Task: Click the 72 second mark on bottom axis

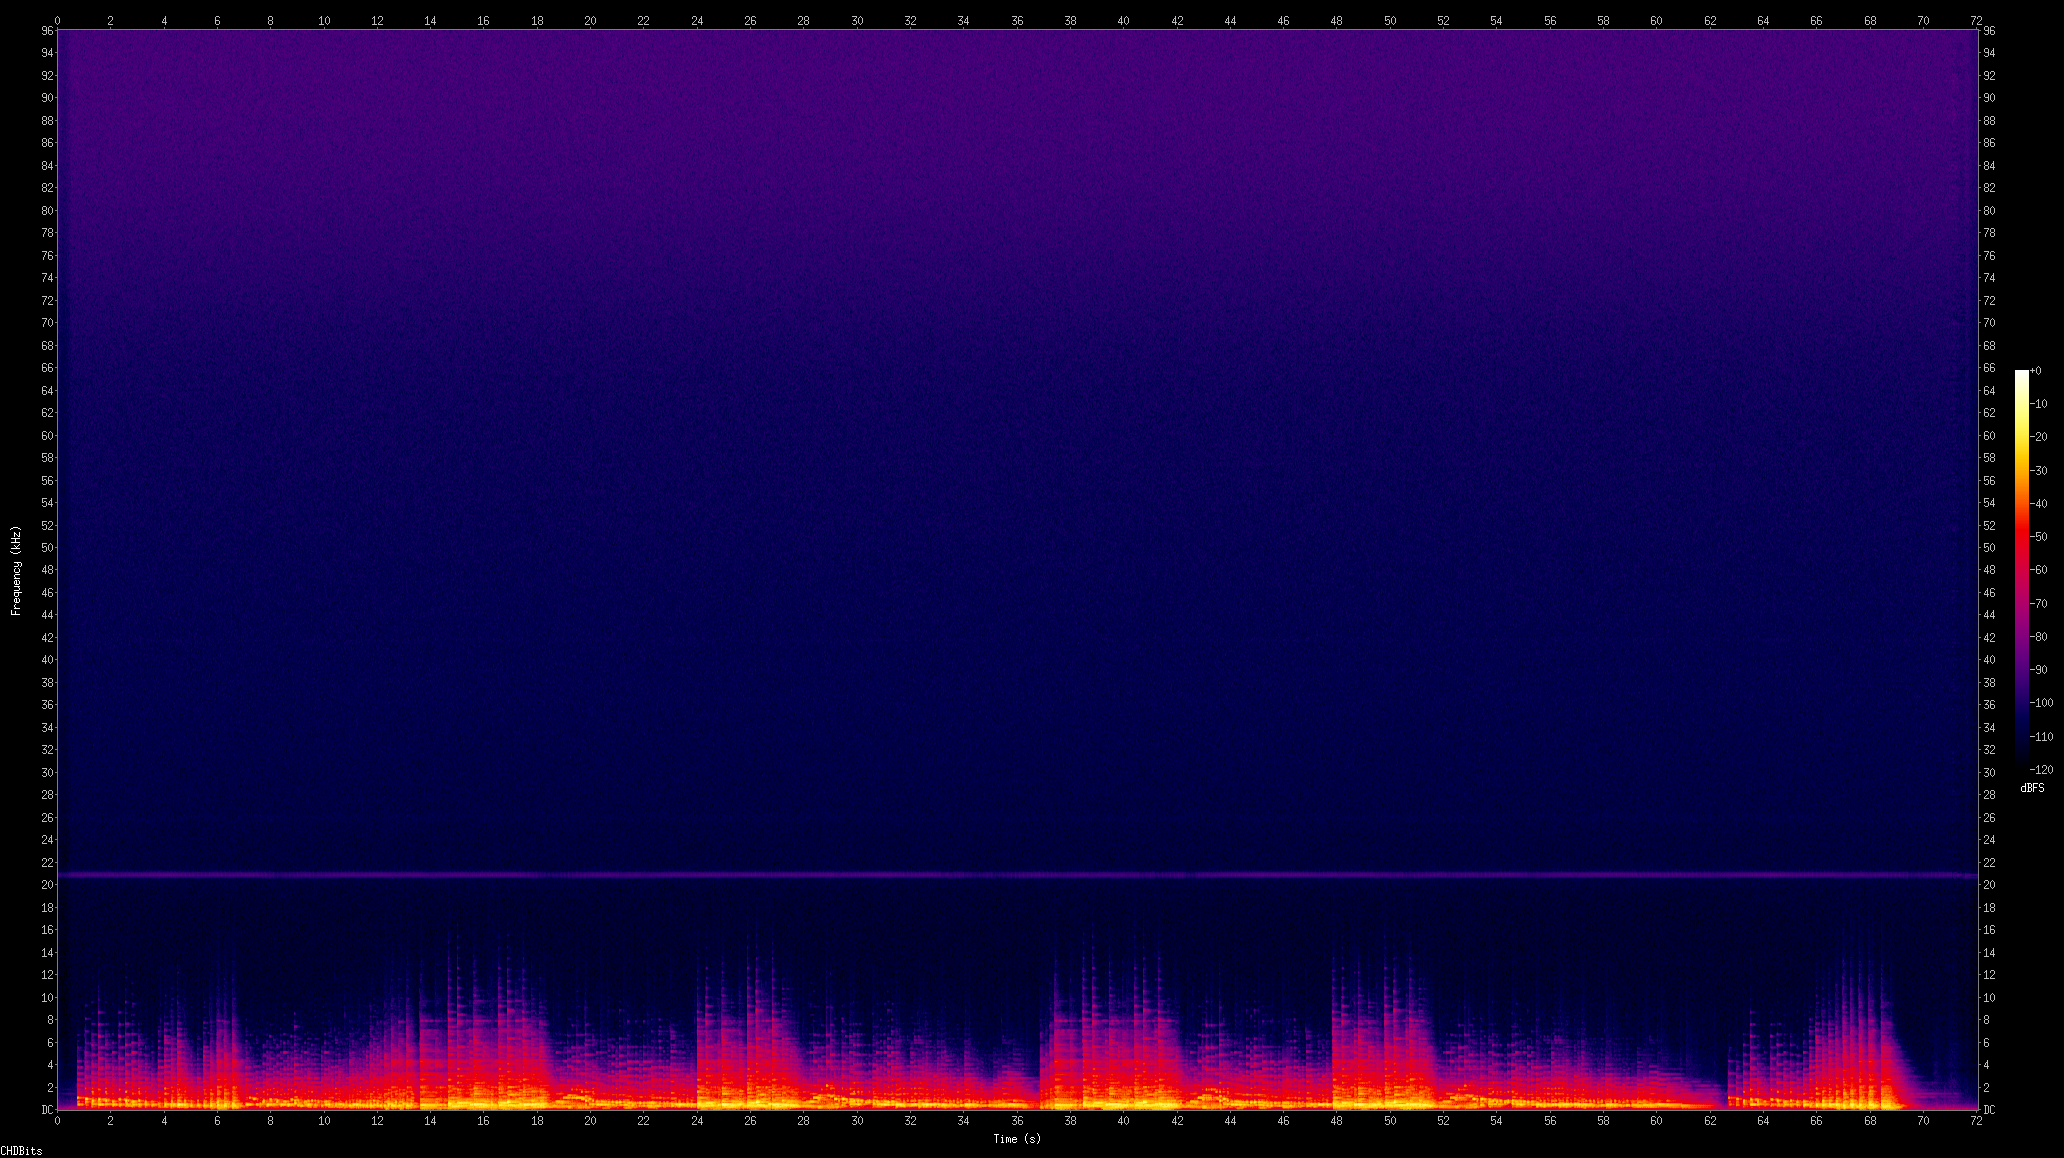Action: [x=1976, y=1121]
